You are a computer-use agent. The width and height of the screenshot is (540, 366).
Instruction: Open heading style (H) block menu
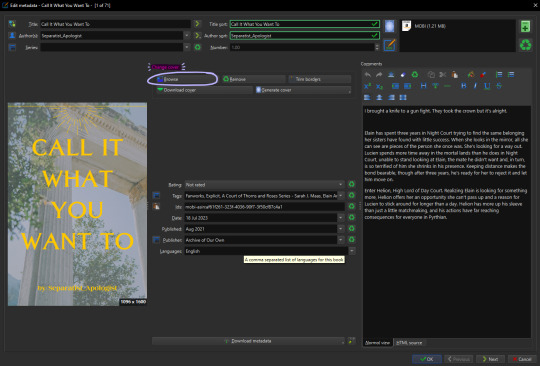pyautogui.click(x=424, y=86)
